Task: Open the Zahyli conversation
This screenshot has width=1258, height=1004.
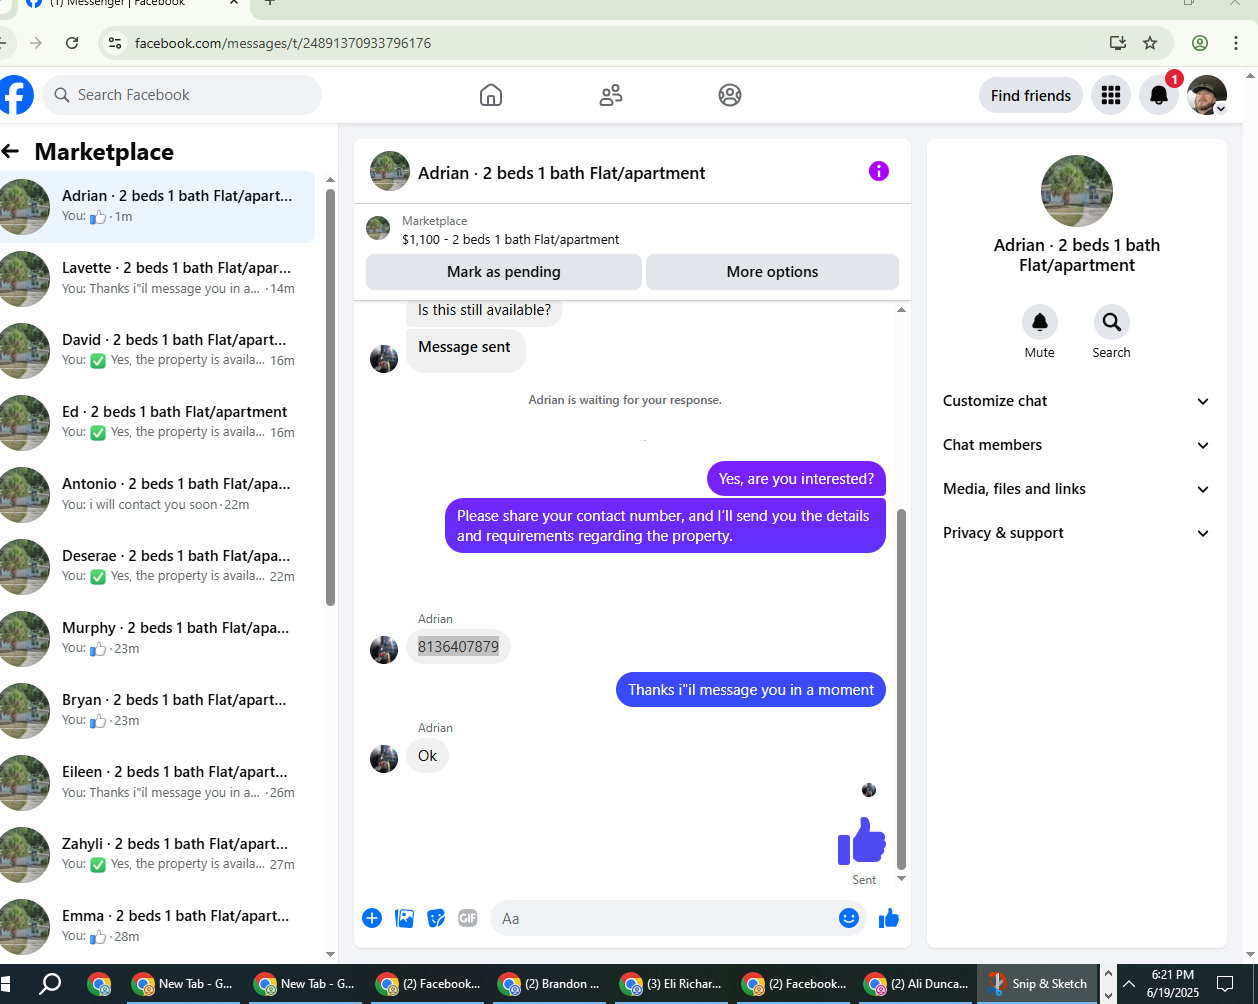Action: tap(158, 854)
